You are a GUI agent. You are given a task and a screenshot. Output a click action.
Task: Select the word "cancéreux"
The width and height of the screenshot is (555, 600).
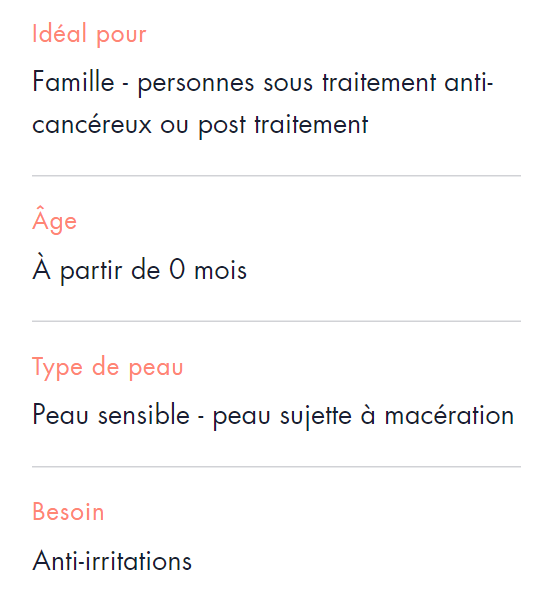point(92,124)
